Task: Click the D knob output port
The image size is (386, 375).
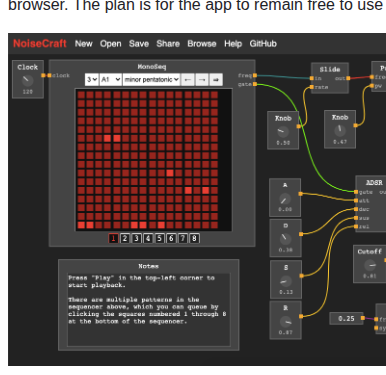Action: click(301, 234)
